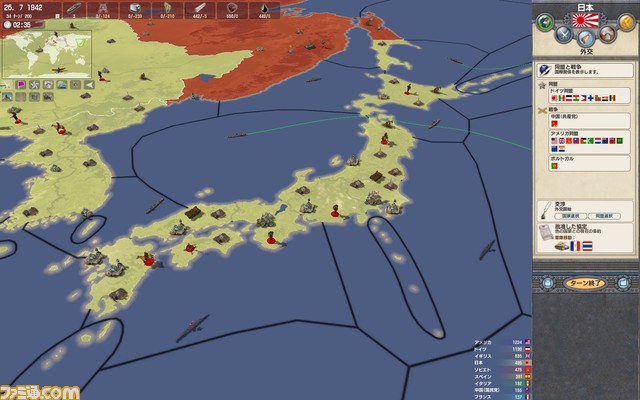Click the resource icon reading 0/-124
The image size is (640, 400).
(103, 9)
